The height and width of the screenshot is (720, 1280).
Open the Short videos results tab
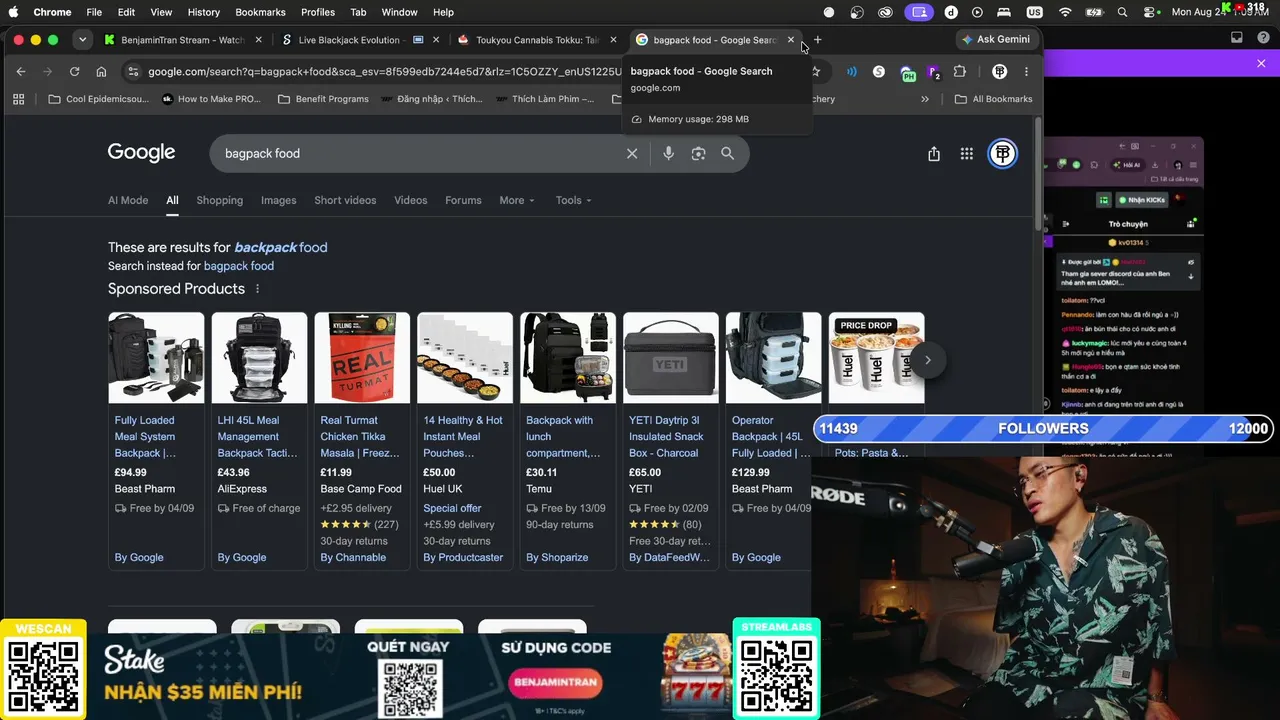(x=345, y=200)
